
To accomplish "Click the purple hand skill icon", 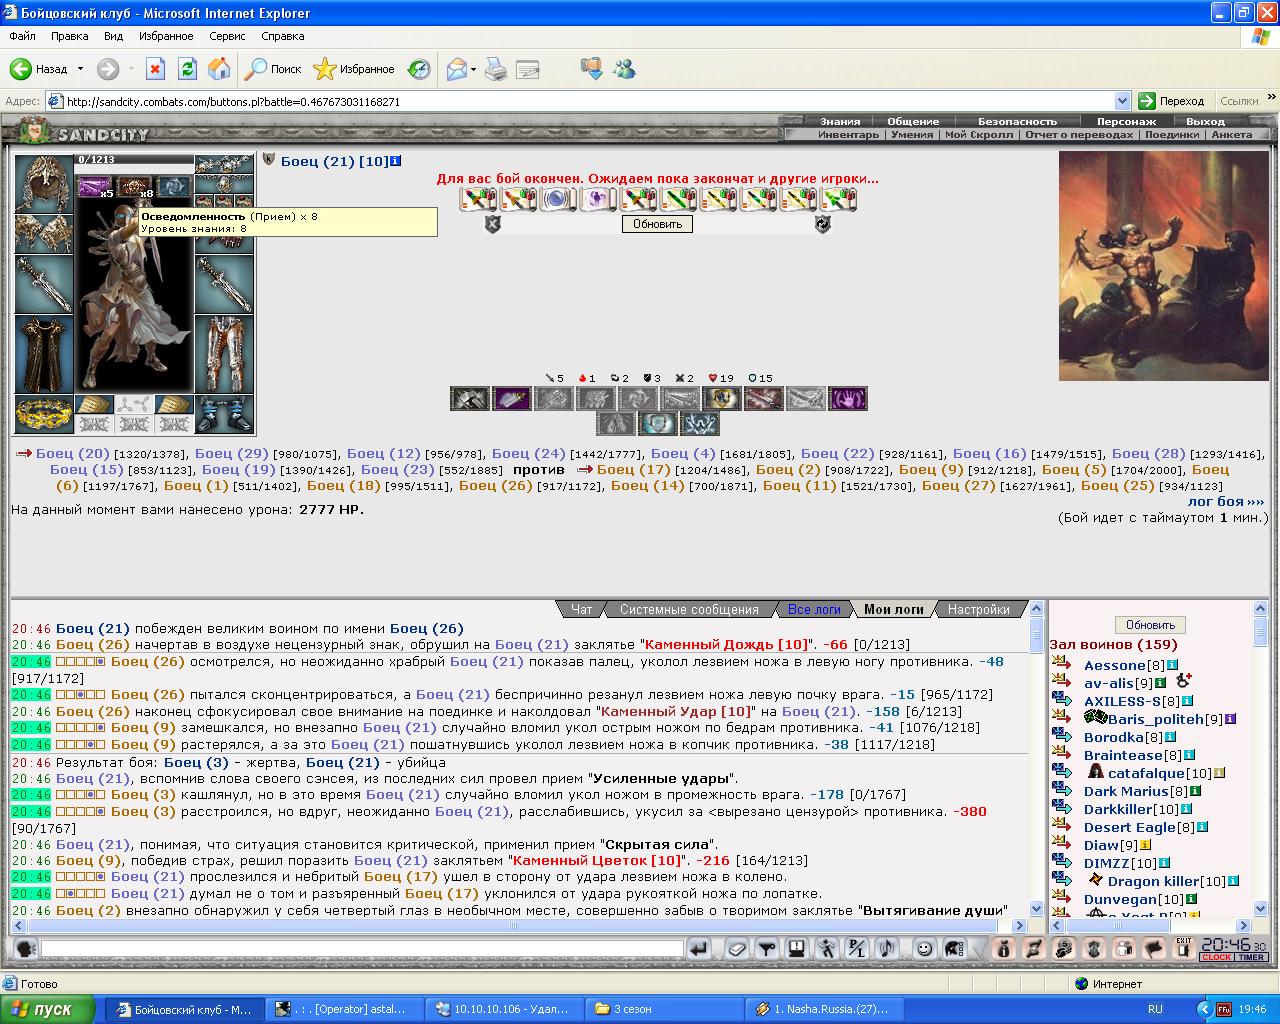I will click(847, 399).
